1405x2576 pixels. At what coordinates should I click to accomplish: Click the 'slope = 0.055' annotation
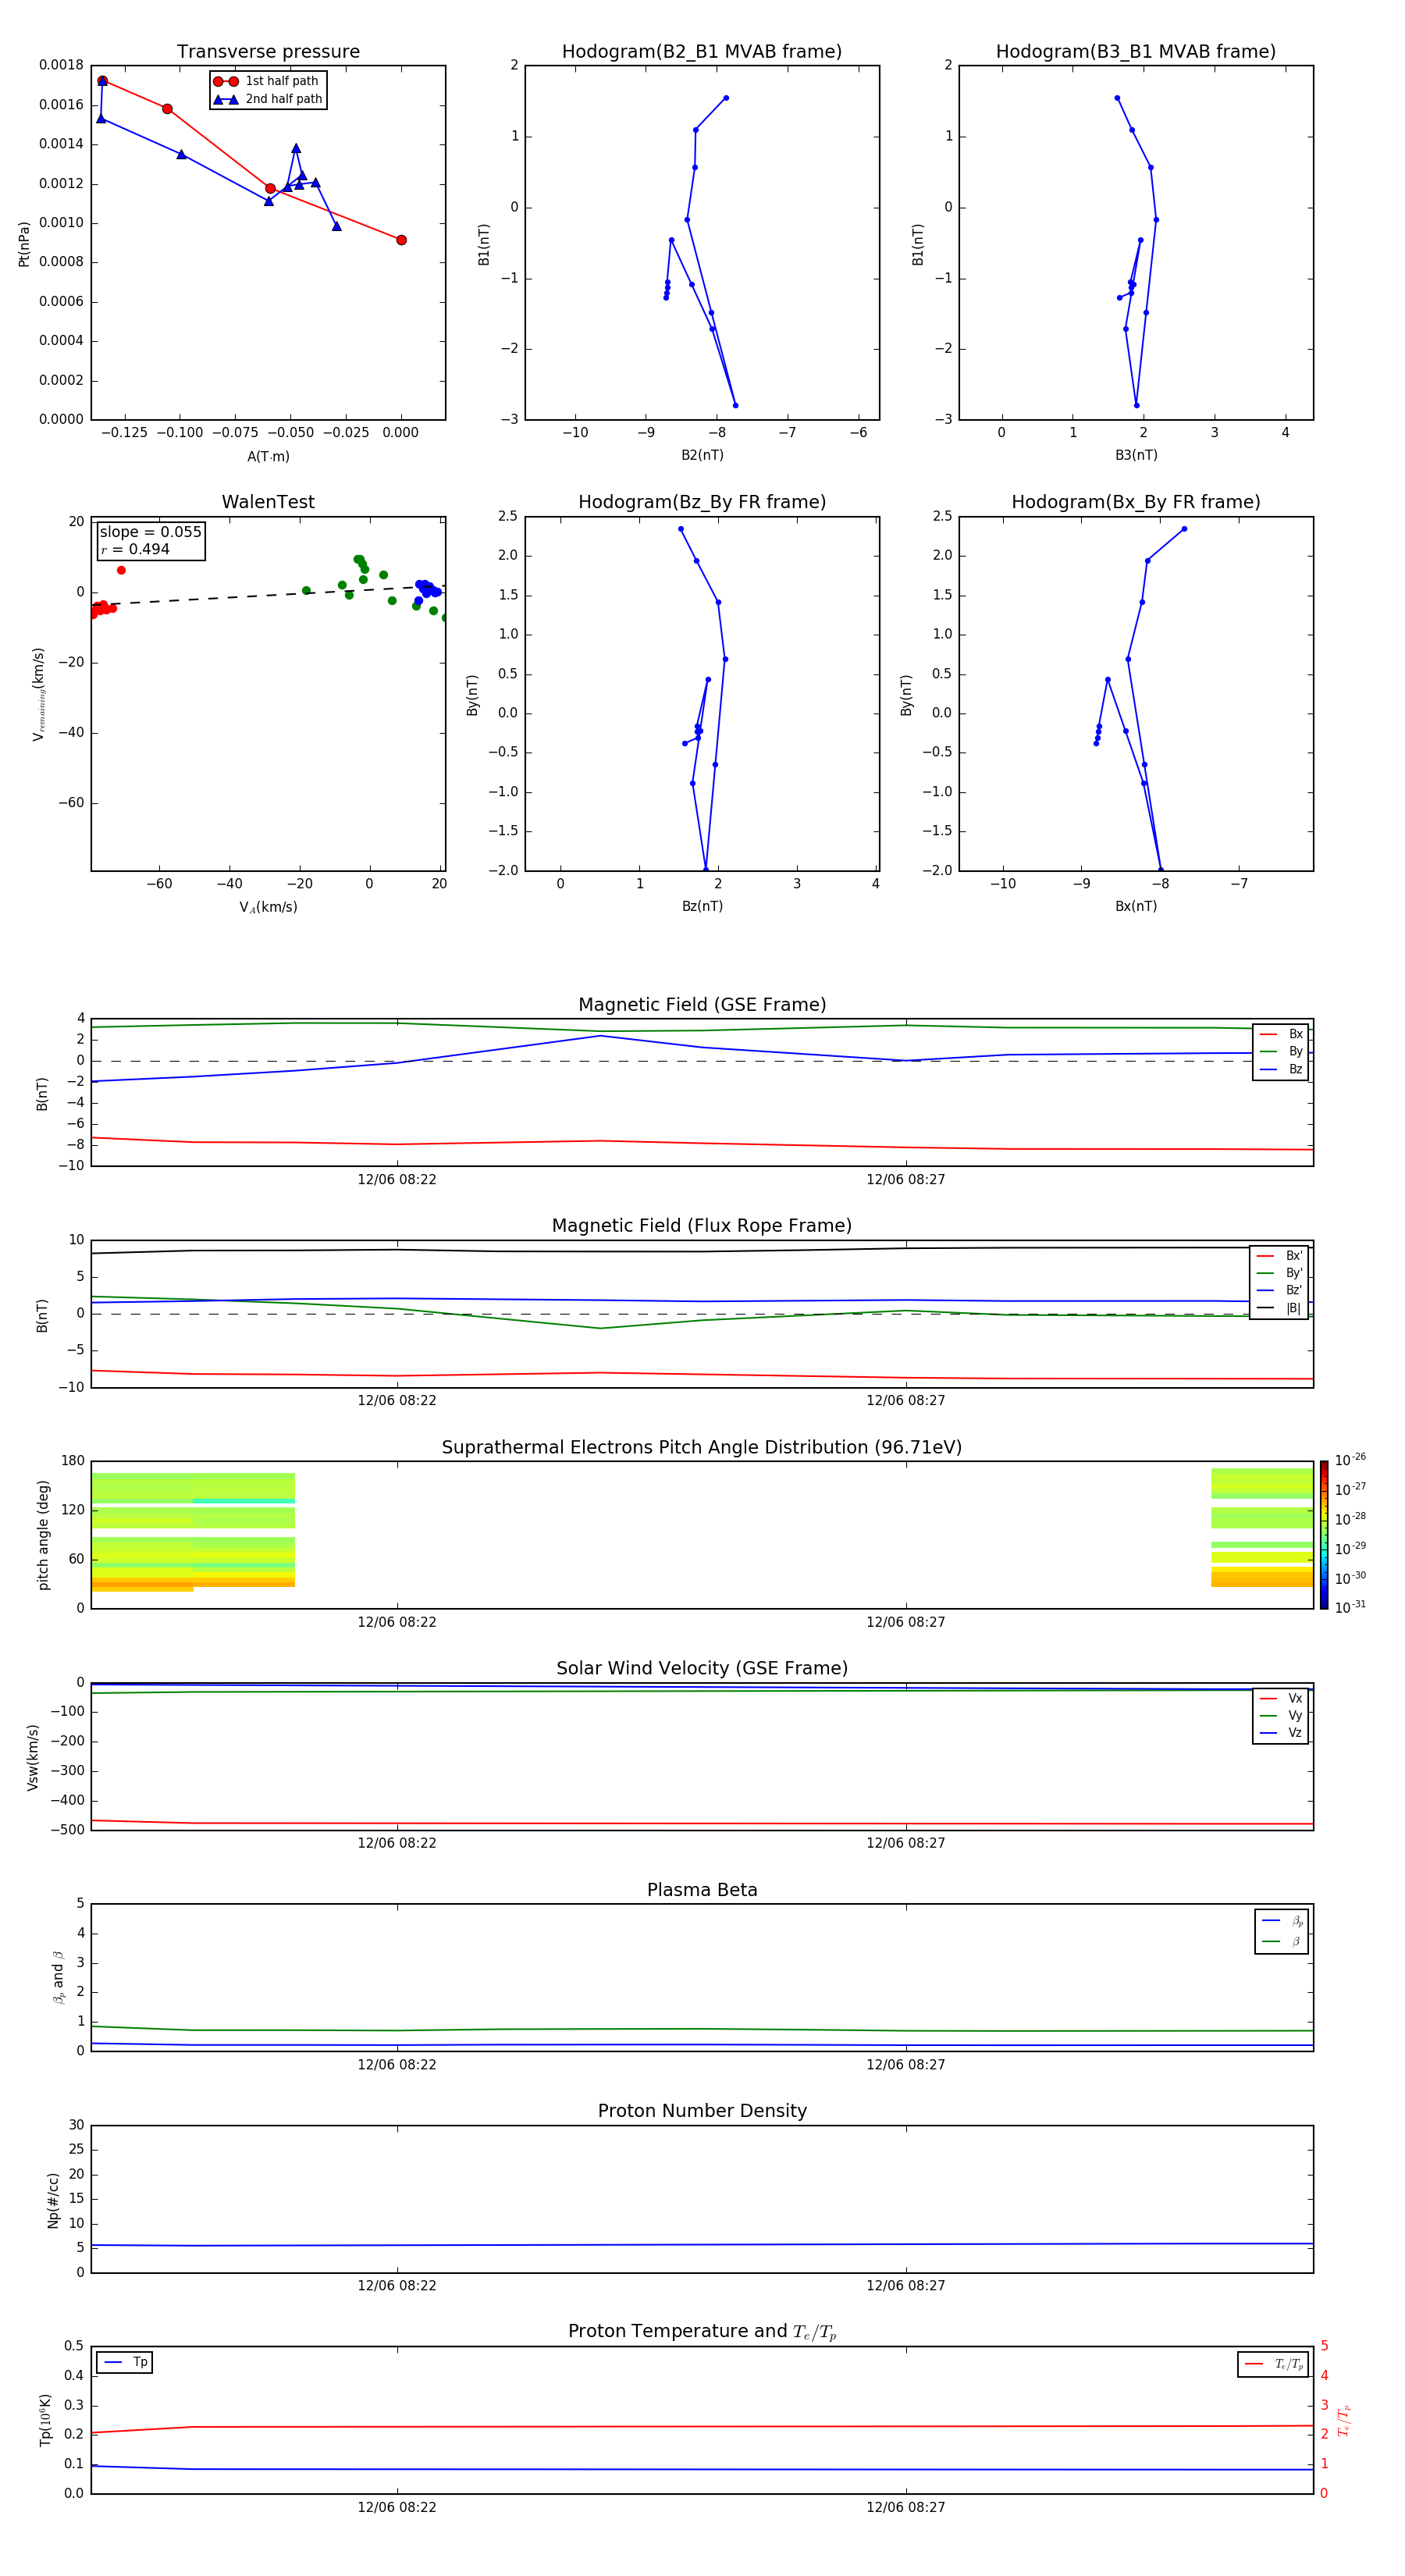pos(150,532)
